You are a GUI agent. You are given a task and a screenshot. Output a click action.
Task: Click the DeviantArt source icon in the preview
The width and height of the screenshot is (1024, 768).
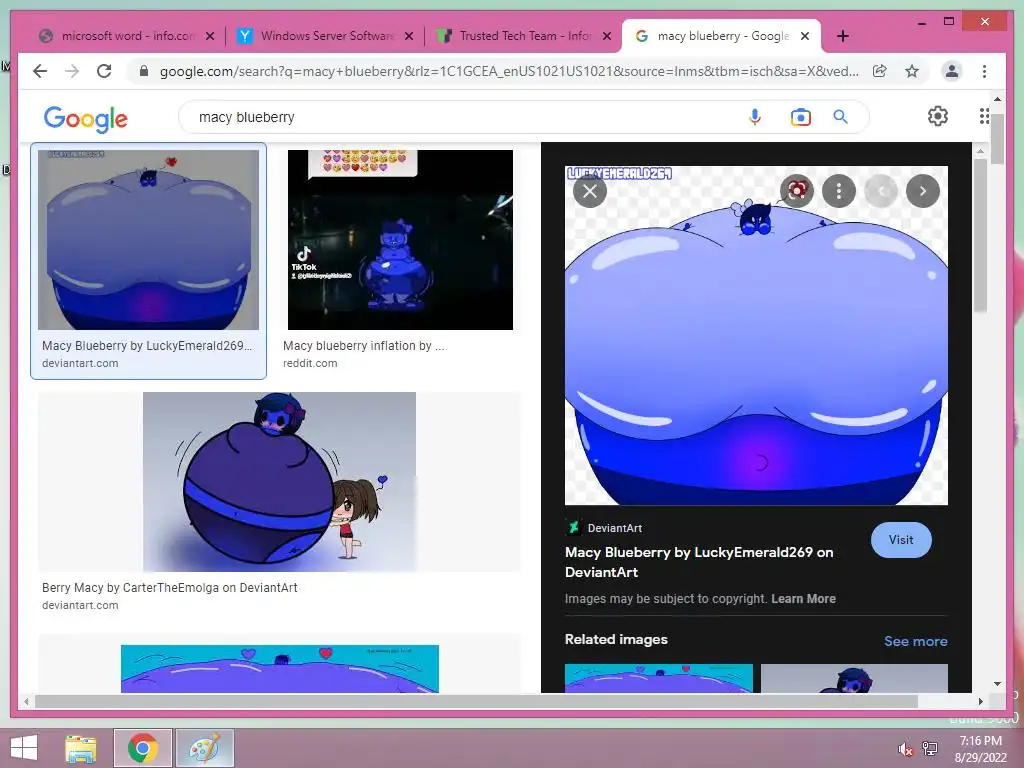573,527
